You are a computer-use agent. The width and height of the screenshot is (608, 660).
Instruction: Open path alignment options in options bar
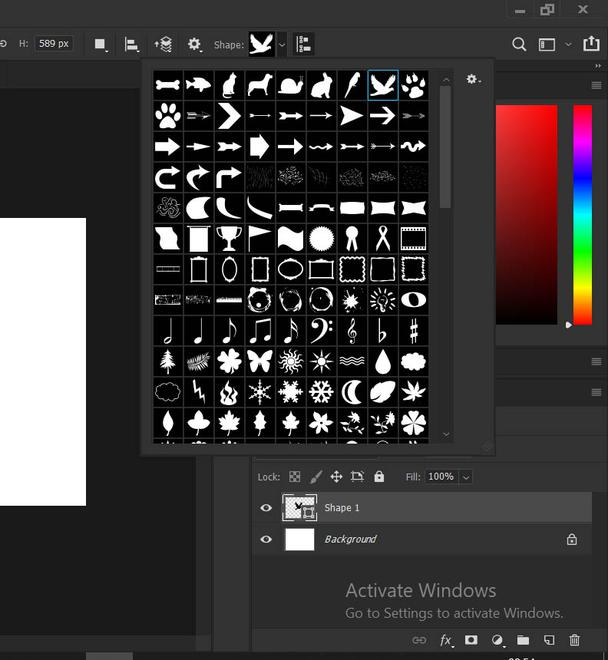[x=132, y=44]
